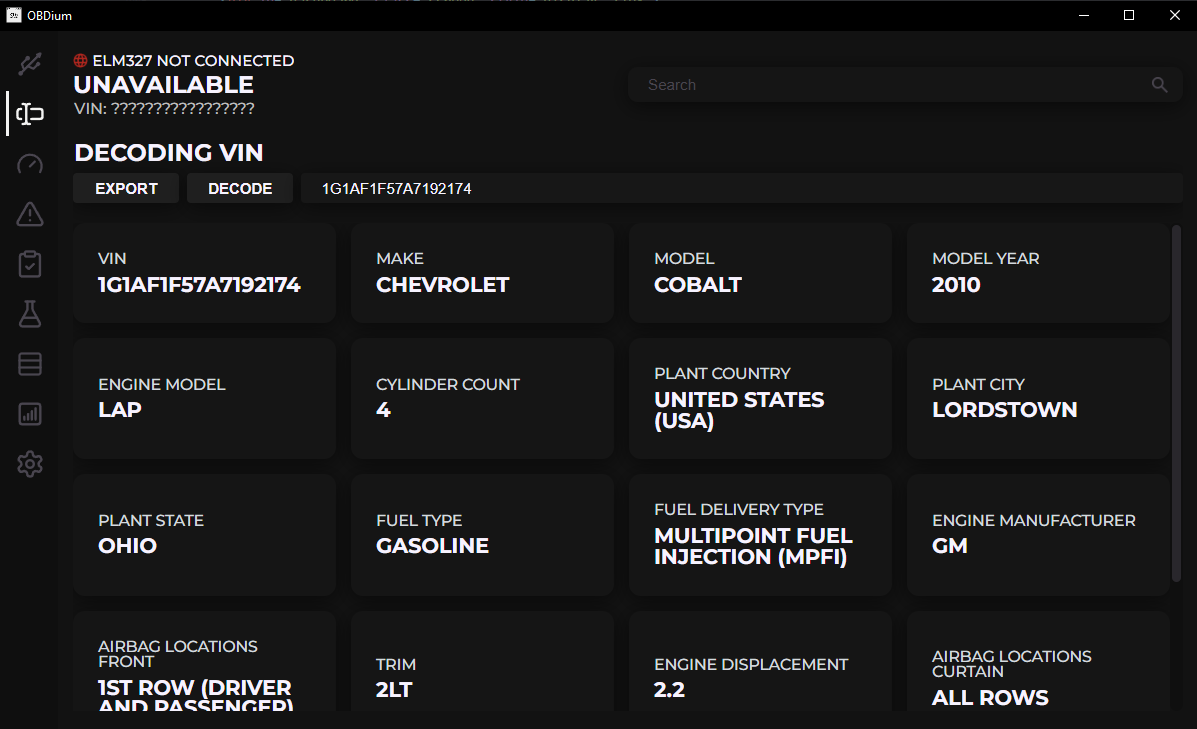The height and width of the screenshot is (729, 1197).
Task: Click the ELM327 NOT CONNECTED status text
Action: tap(193, 60)
